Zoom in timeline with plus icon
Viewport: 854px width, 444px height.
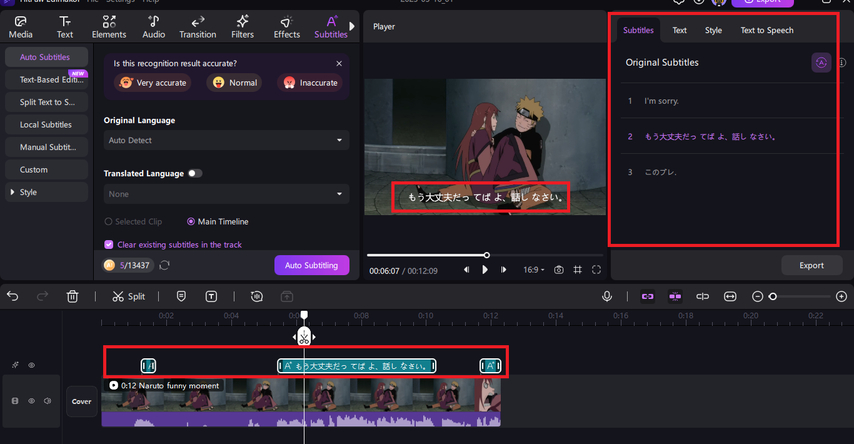coord(841,296)
